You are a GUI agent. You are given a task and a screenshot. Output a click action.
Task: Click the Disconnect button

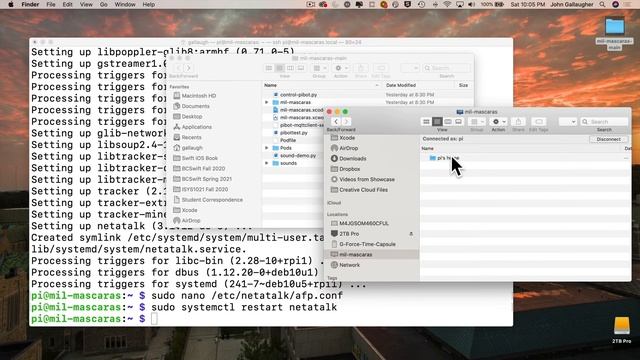[x=608, y=139]
